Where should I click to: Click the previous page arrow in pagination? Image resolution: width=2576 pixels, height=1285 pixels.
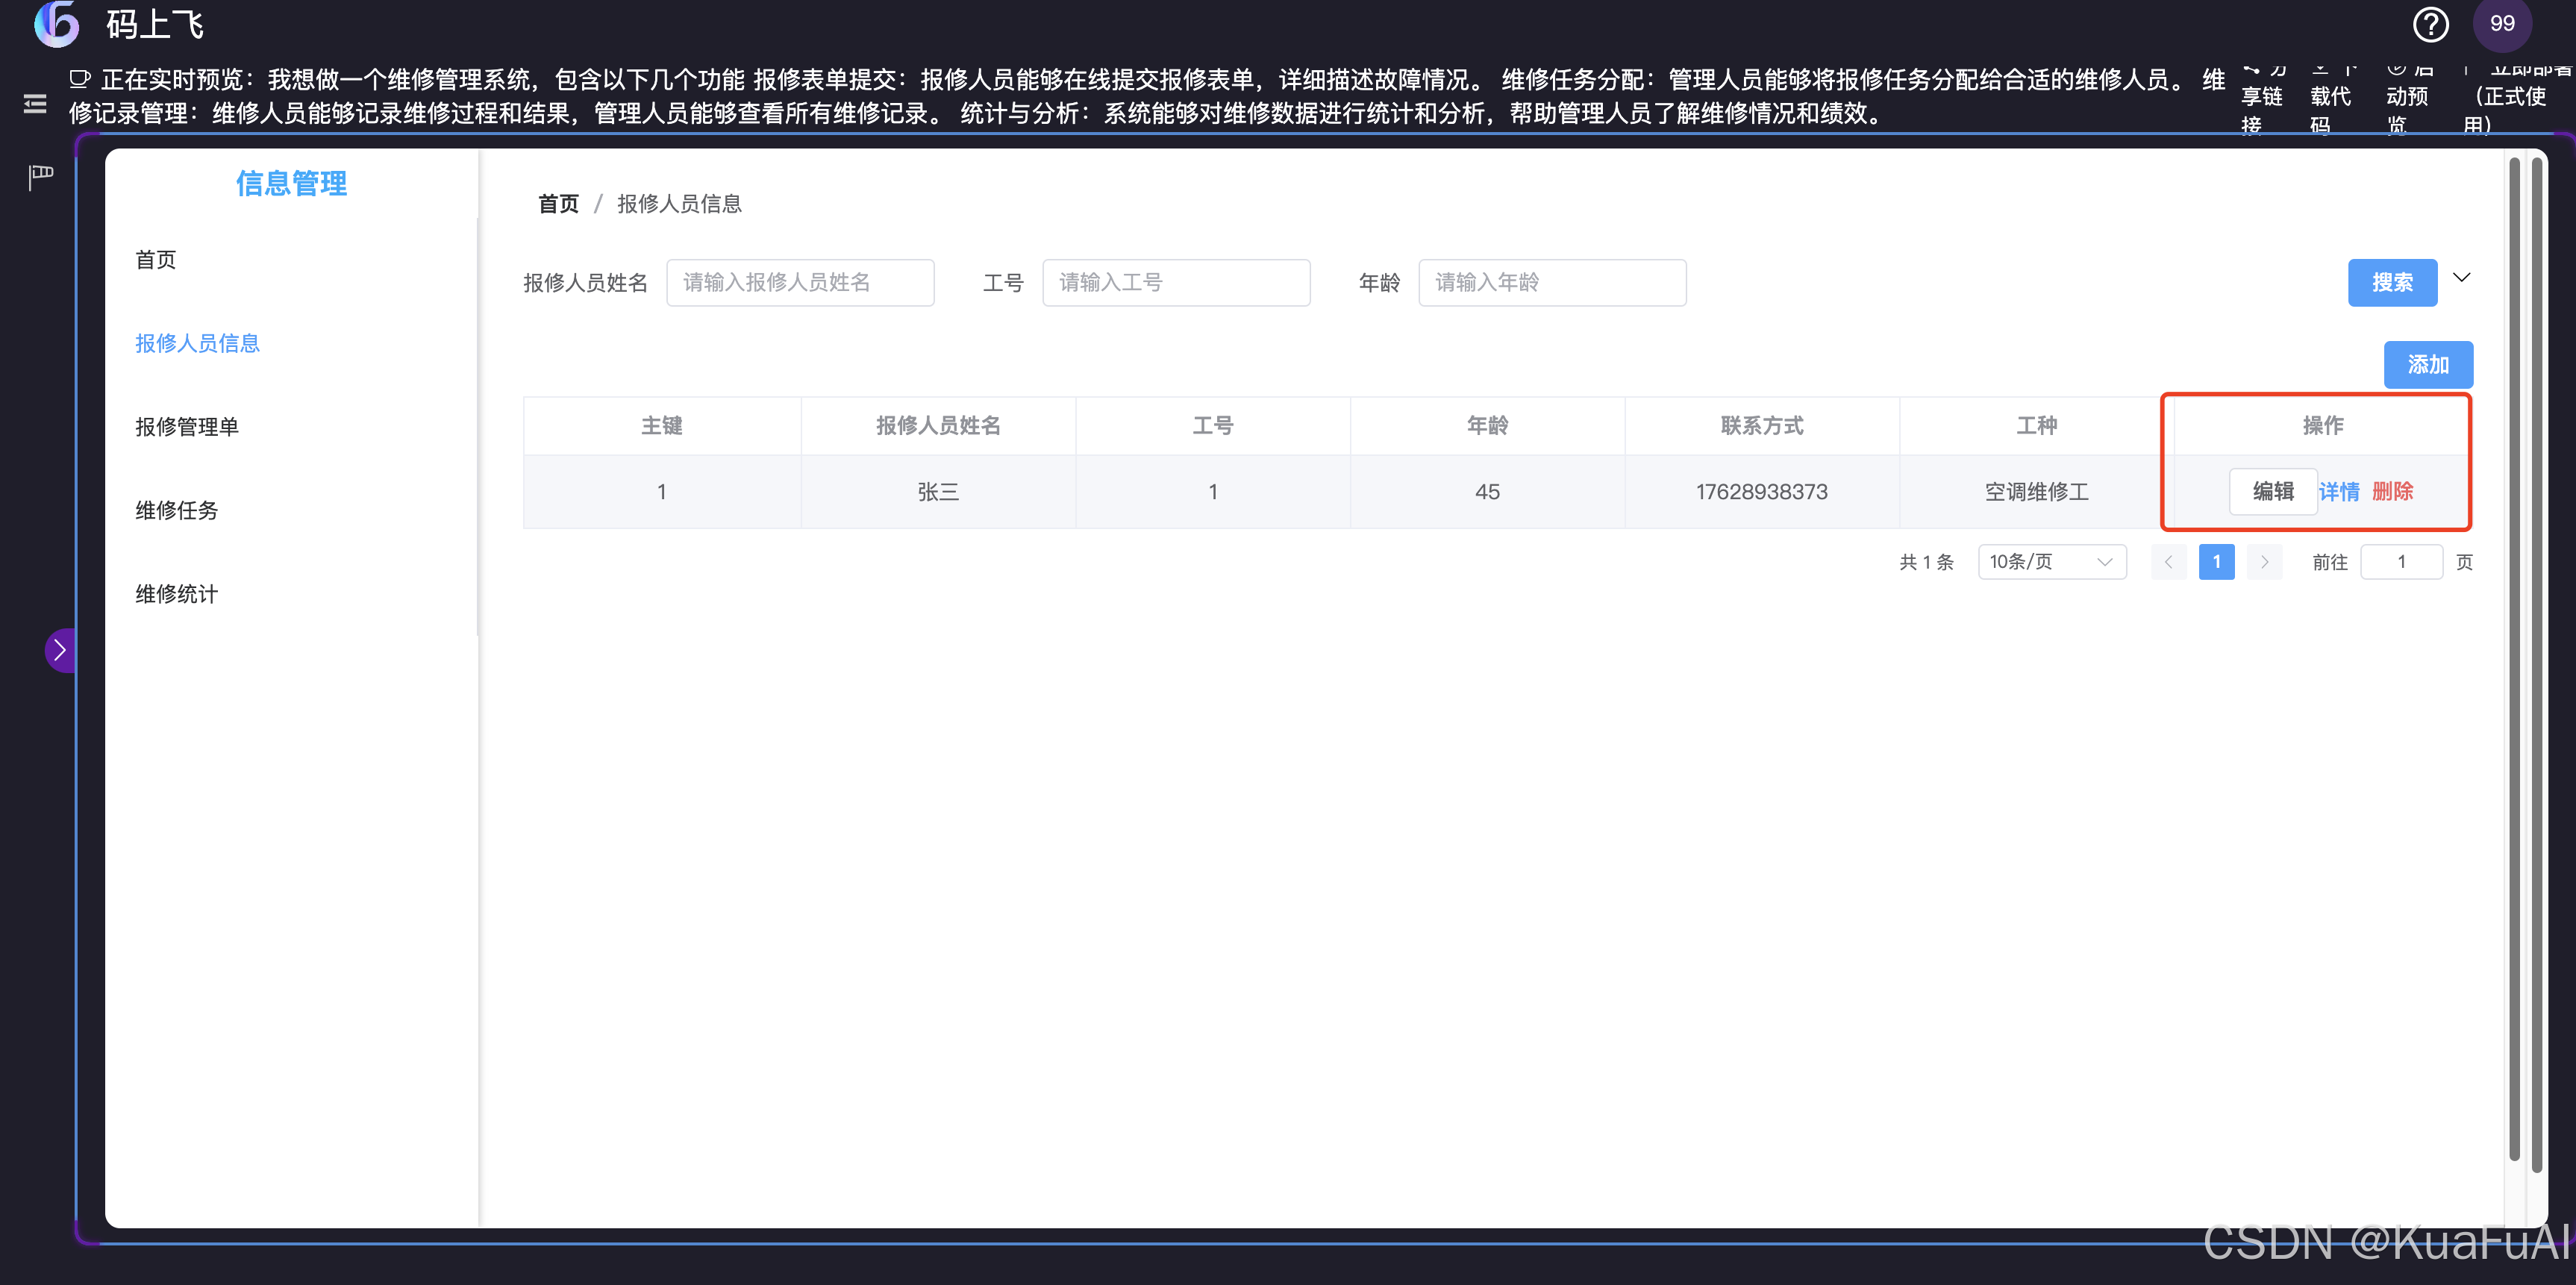pos(2168,562)
